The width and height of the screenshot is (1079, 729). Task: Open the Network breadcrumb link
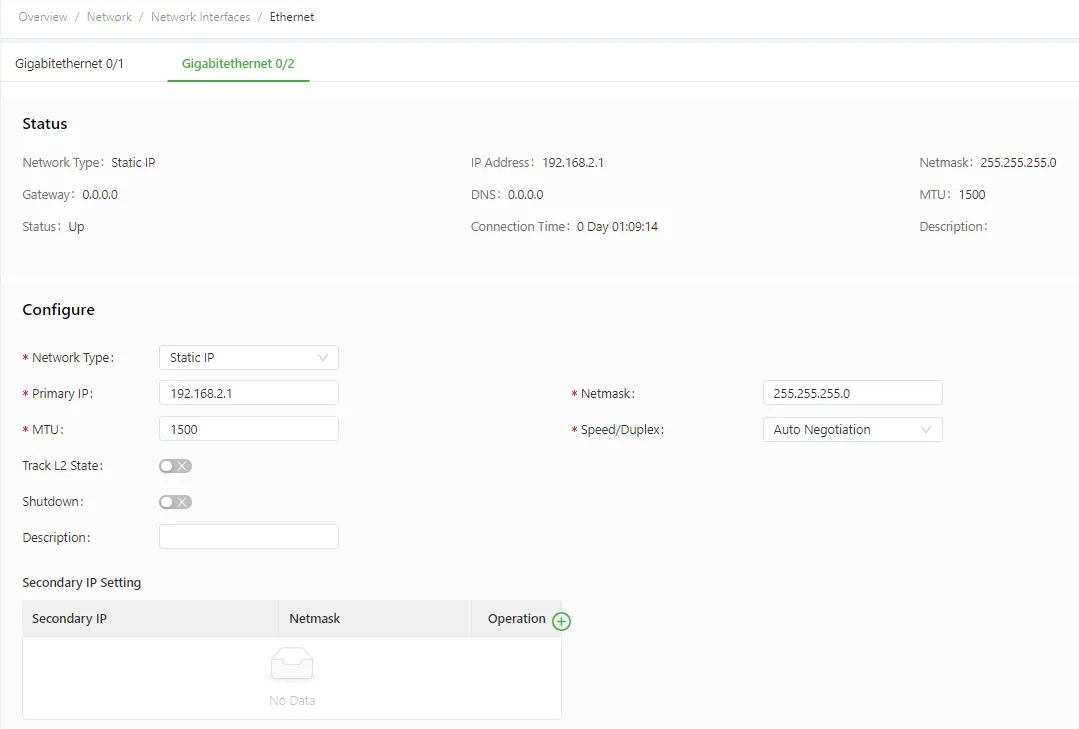109,17
